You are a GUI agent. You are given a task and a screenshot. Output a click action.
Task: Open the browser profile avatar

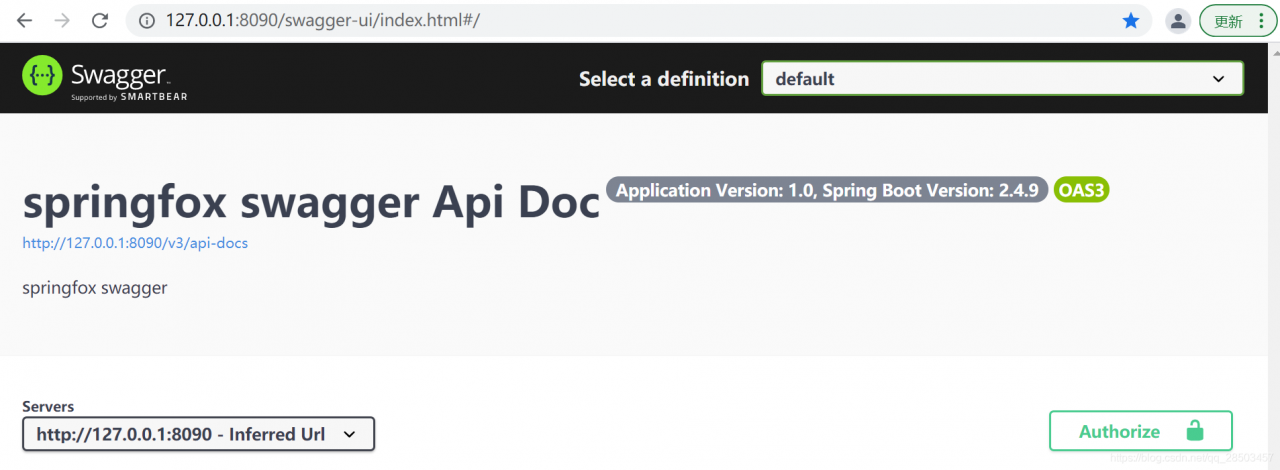point(1179,21)
